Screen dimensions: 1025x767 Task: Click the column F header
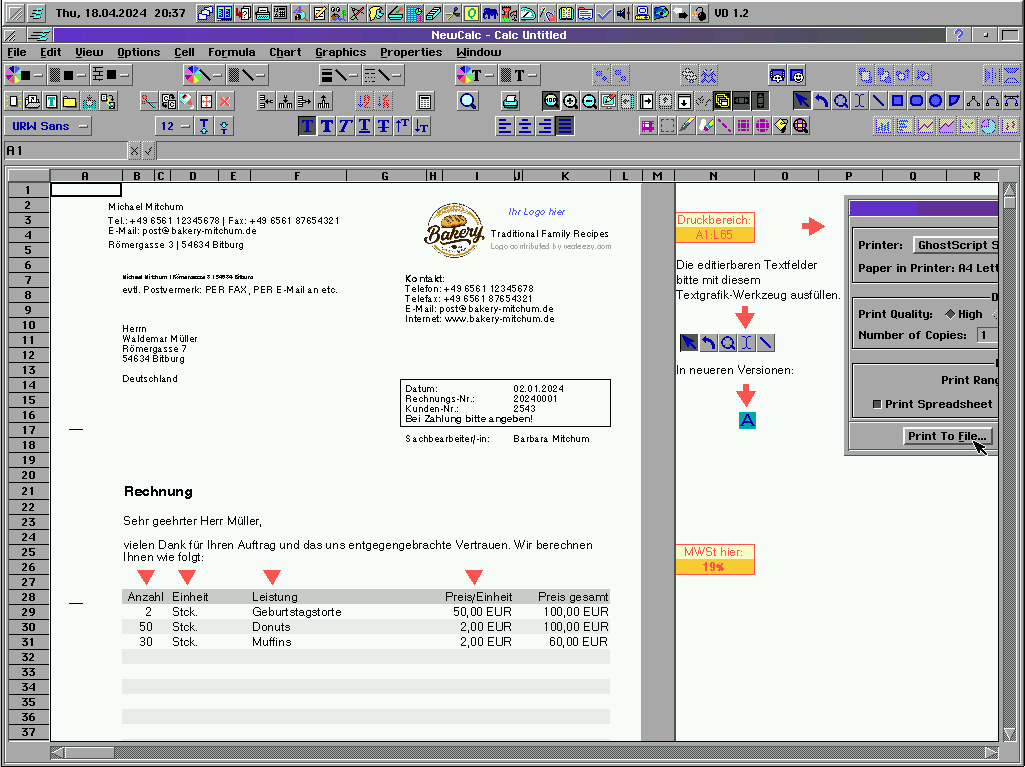297,176
